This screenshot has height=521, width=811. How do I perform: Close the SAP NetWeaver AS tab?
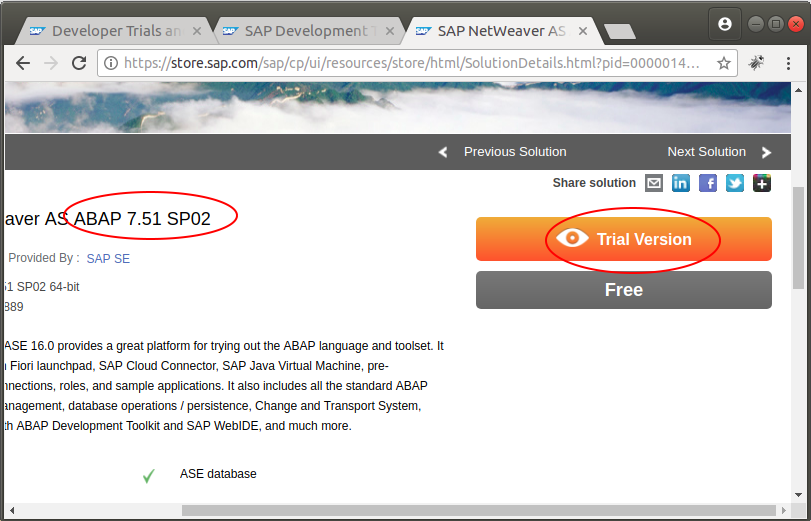[x=582, y=31]
